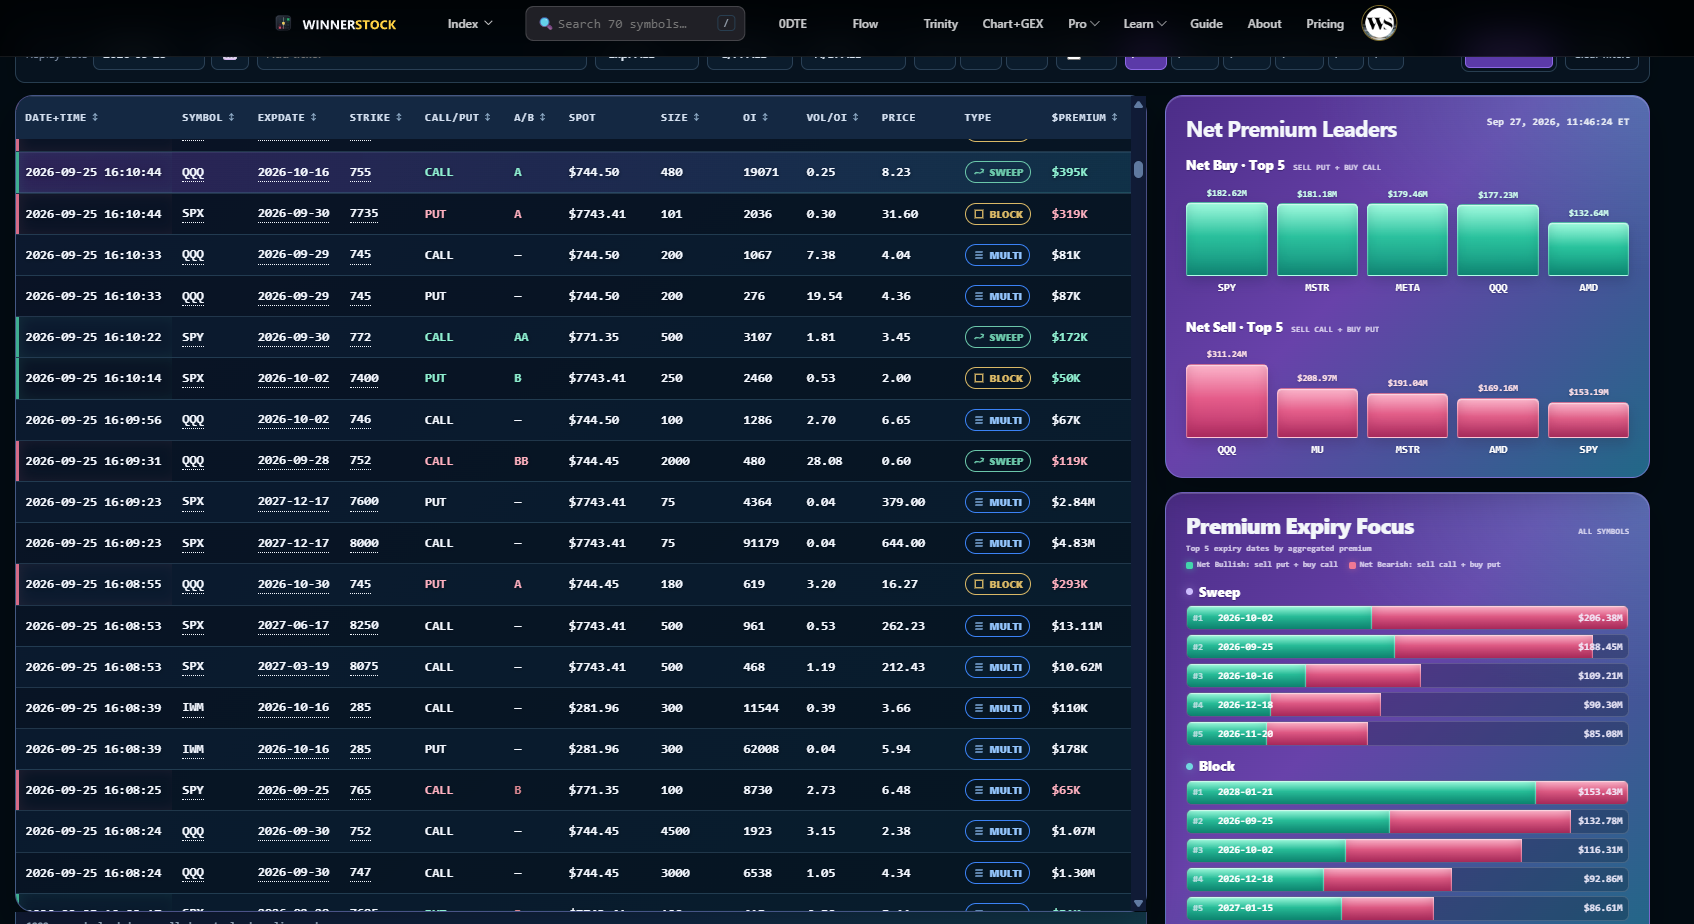Click the Sweep #5 2026-11-20 expiry bar

coord(1407,734)
